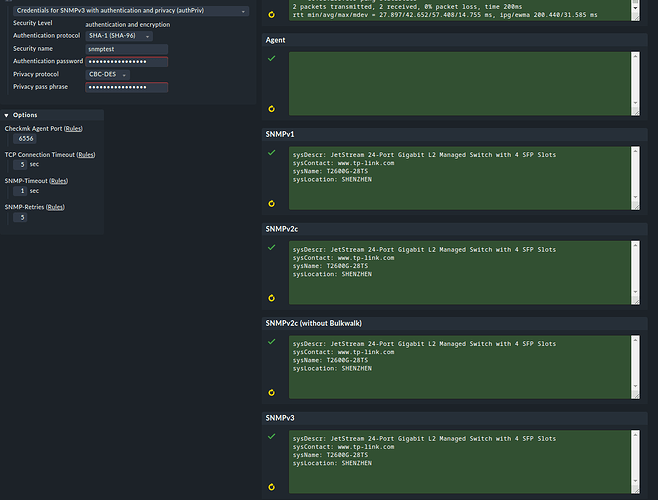Open Rules link for SNMP-Timeout

click(x=58, y=181)
